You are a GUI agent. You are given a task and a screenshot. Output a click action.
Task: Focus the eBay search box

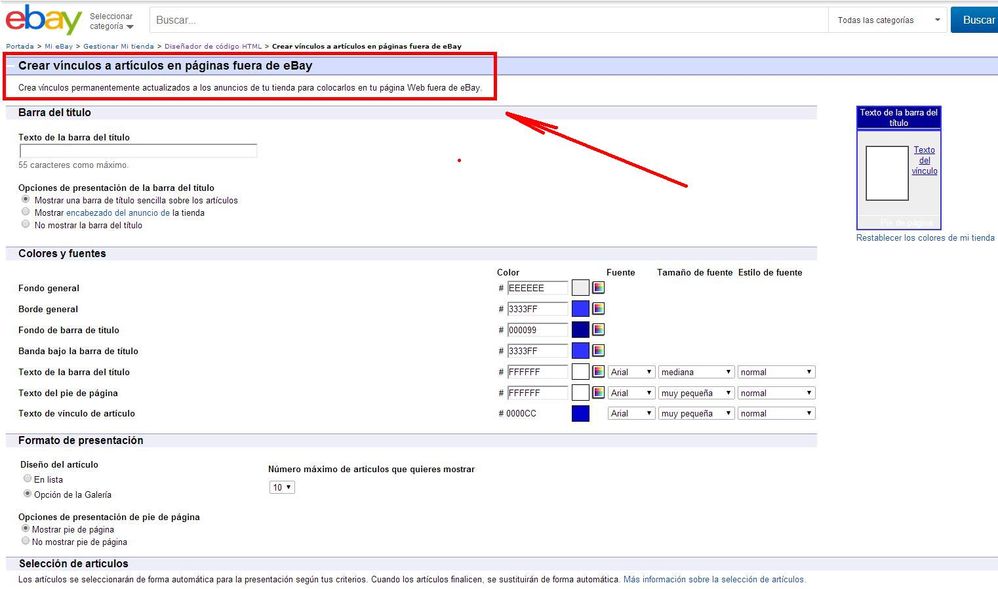489,20
